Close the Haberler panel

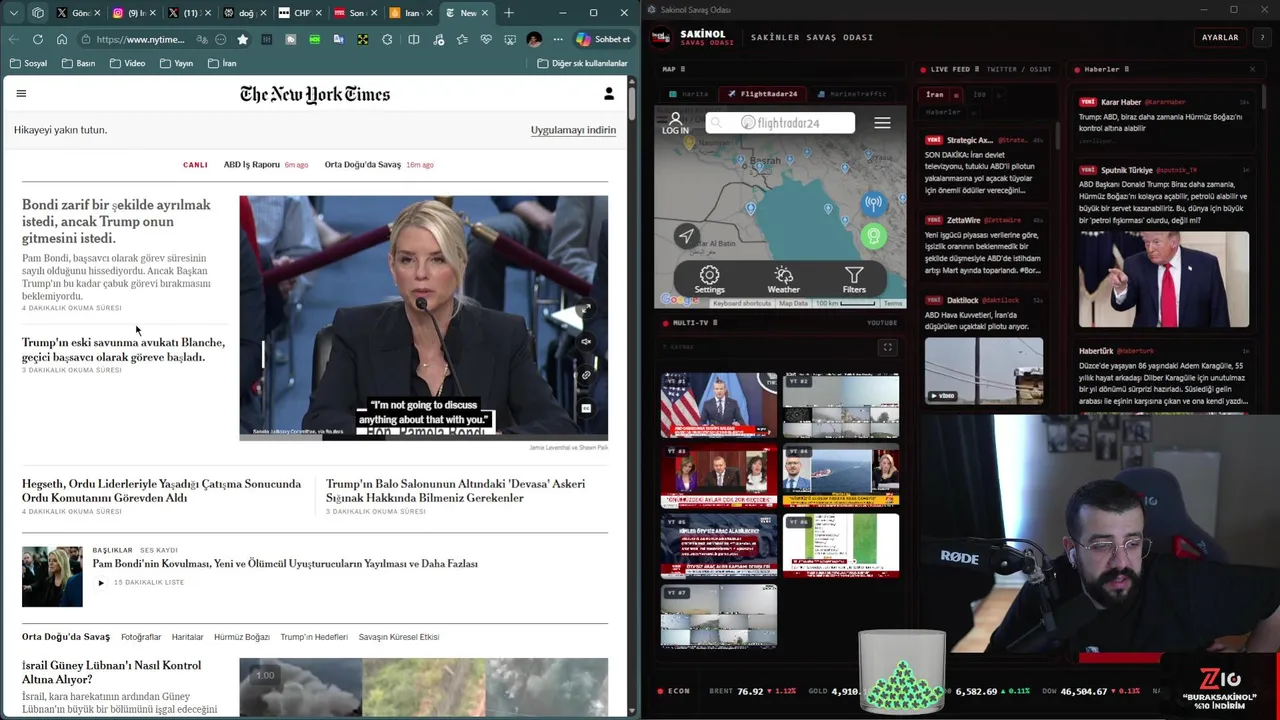(1252, 69)
